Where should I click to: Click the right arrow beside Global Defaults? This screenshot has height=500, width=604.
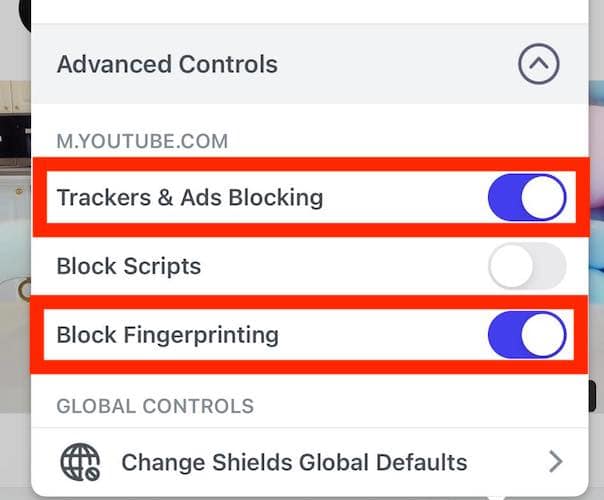coord(556,462)
